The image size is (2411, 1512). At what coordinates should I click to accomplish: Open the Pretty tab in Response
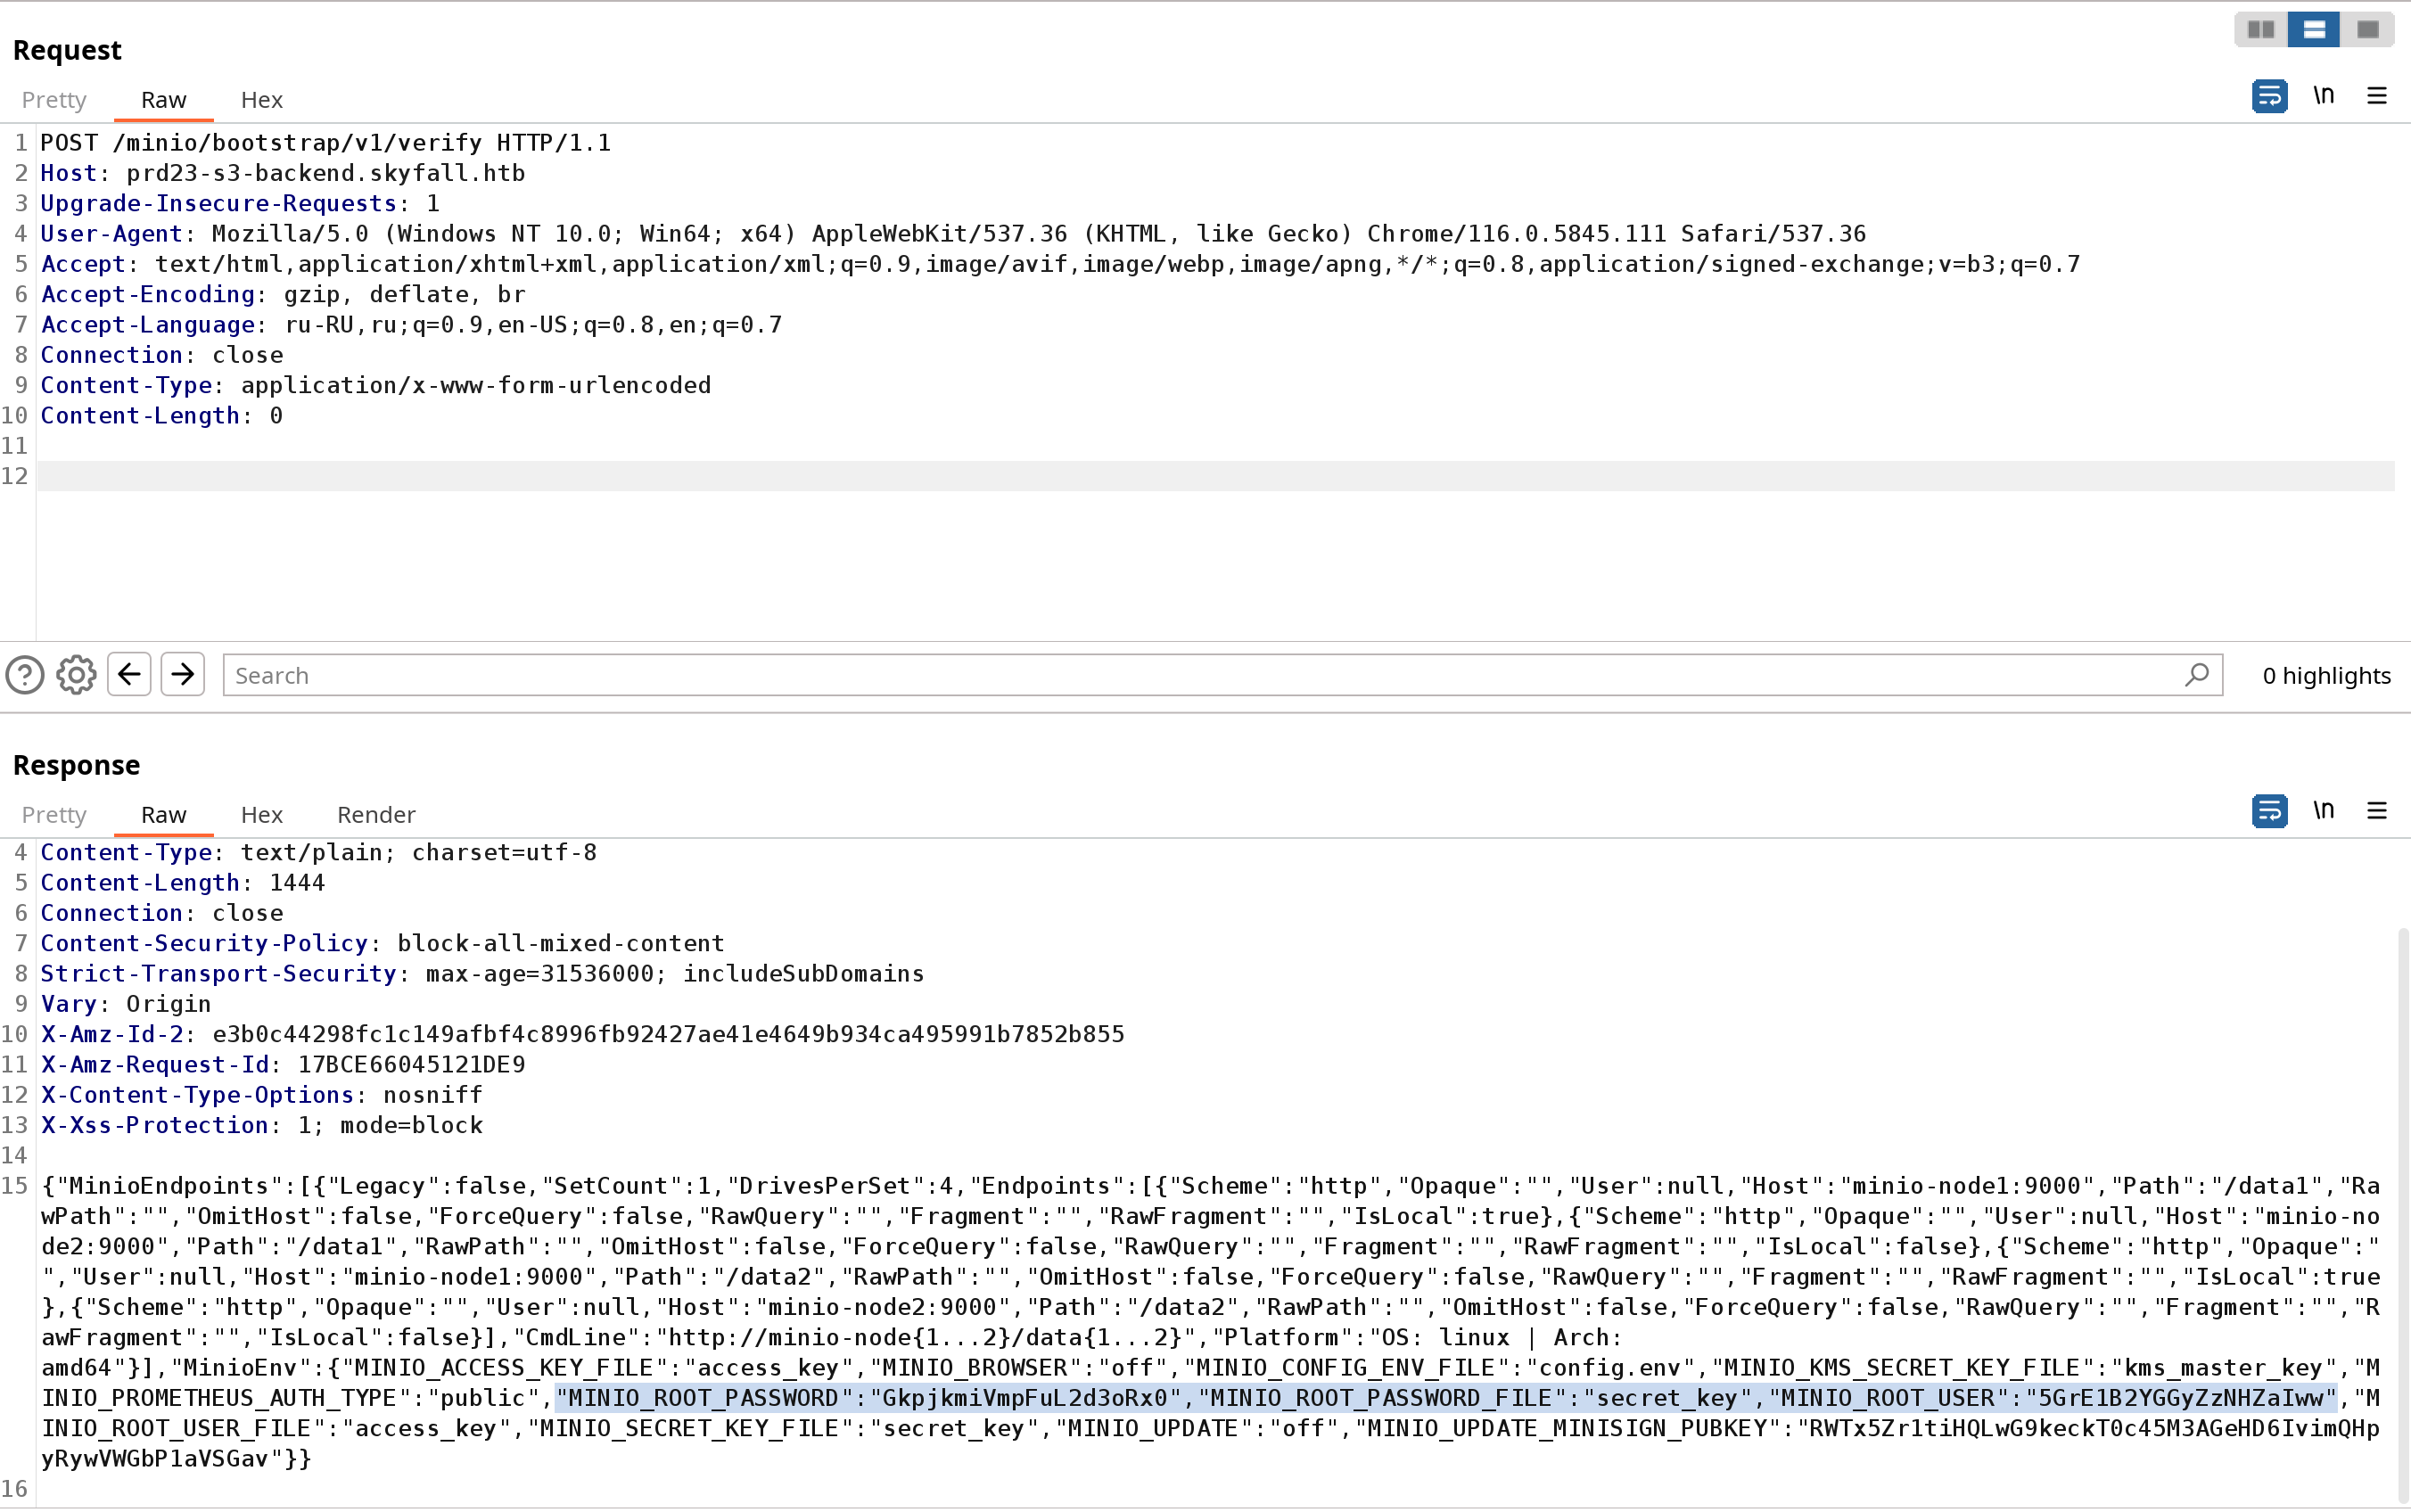point(54,815)
